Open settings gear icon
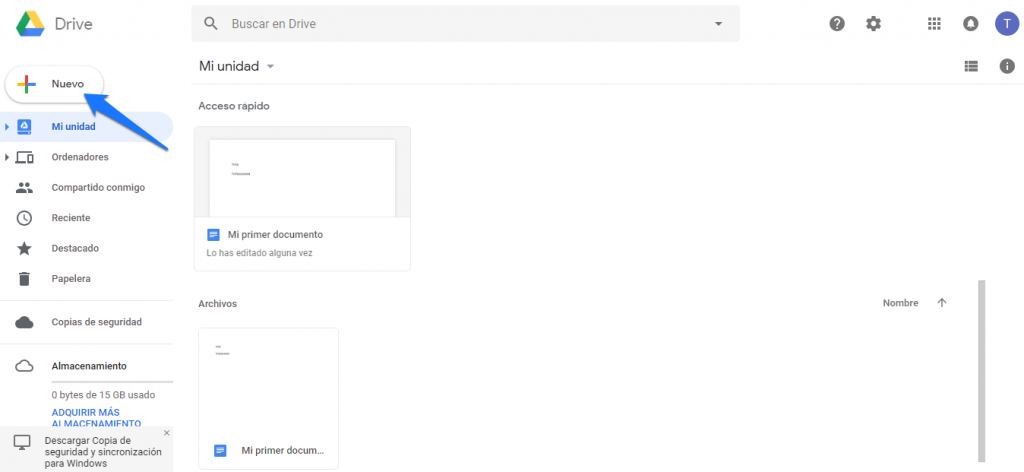Screen dimensions: 1024x472 873,24
